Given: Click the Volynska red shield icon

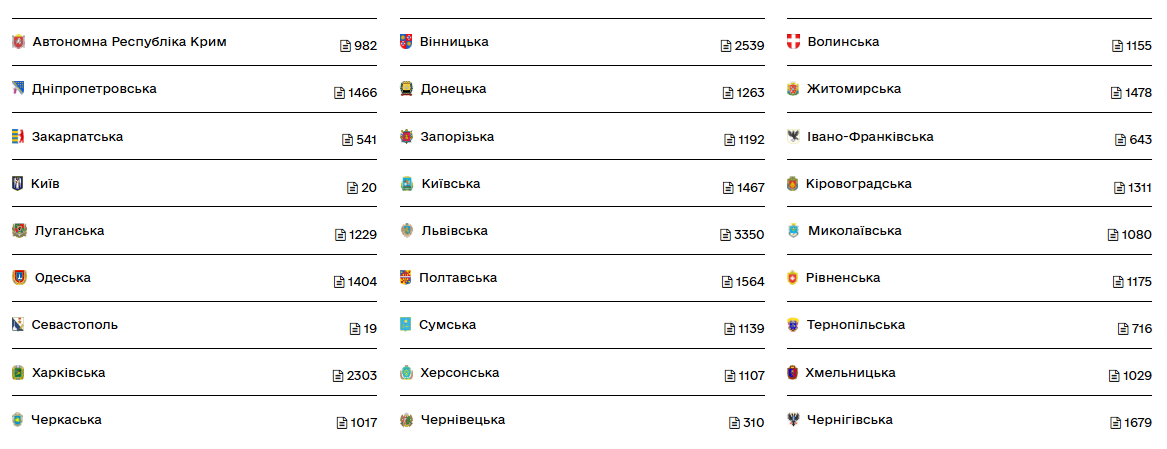Looking at the screenshot, I should (794, 42).
